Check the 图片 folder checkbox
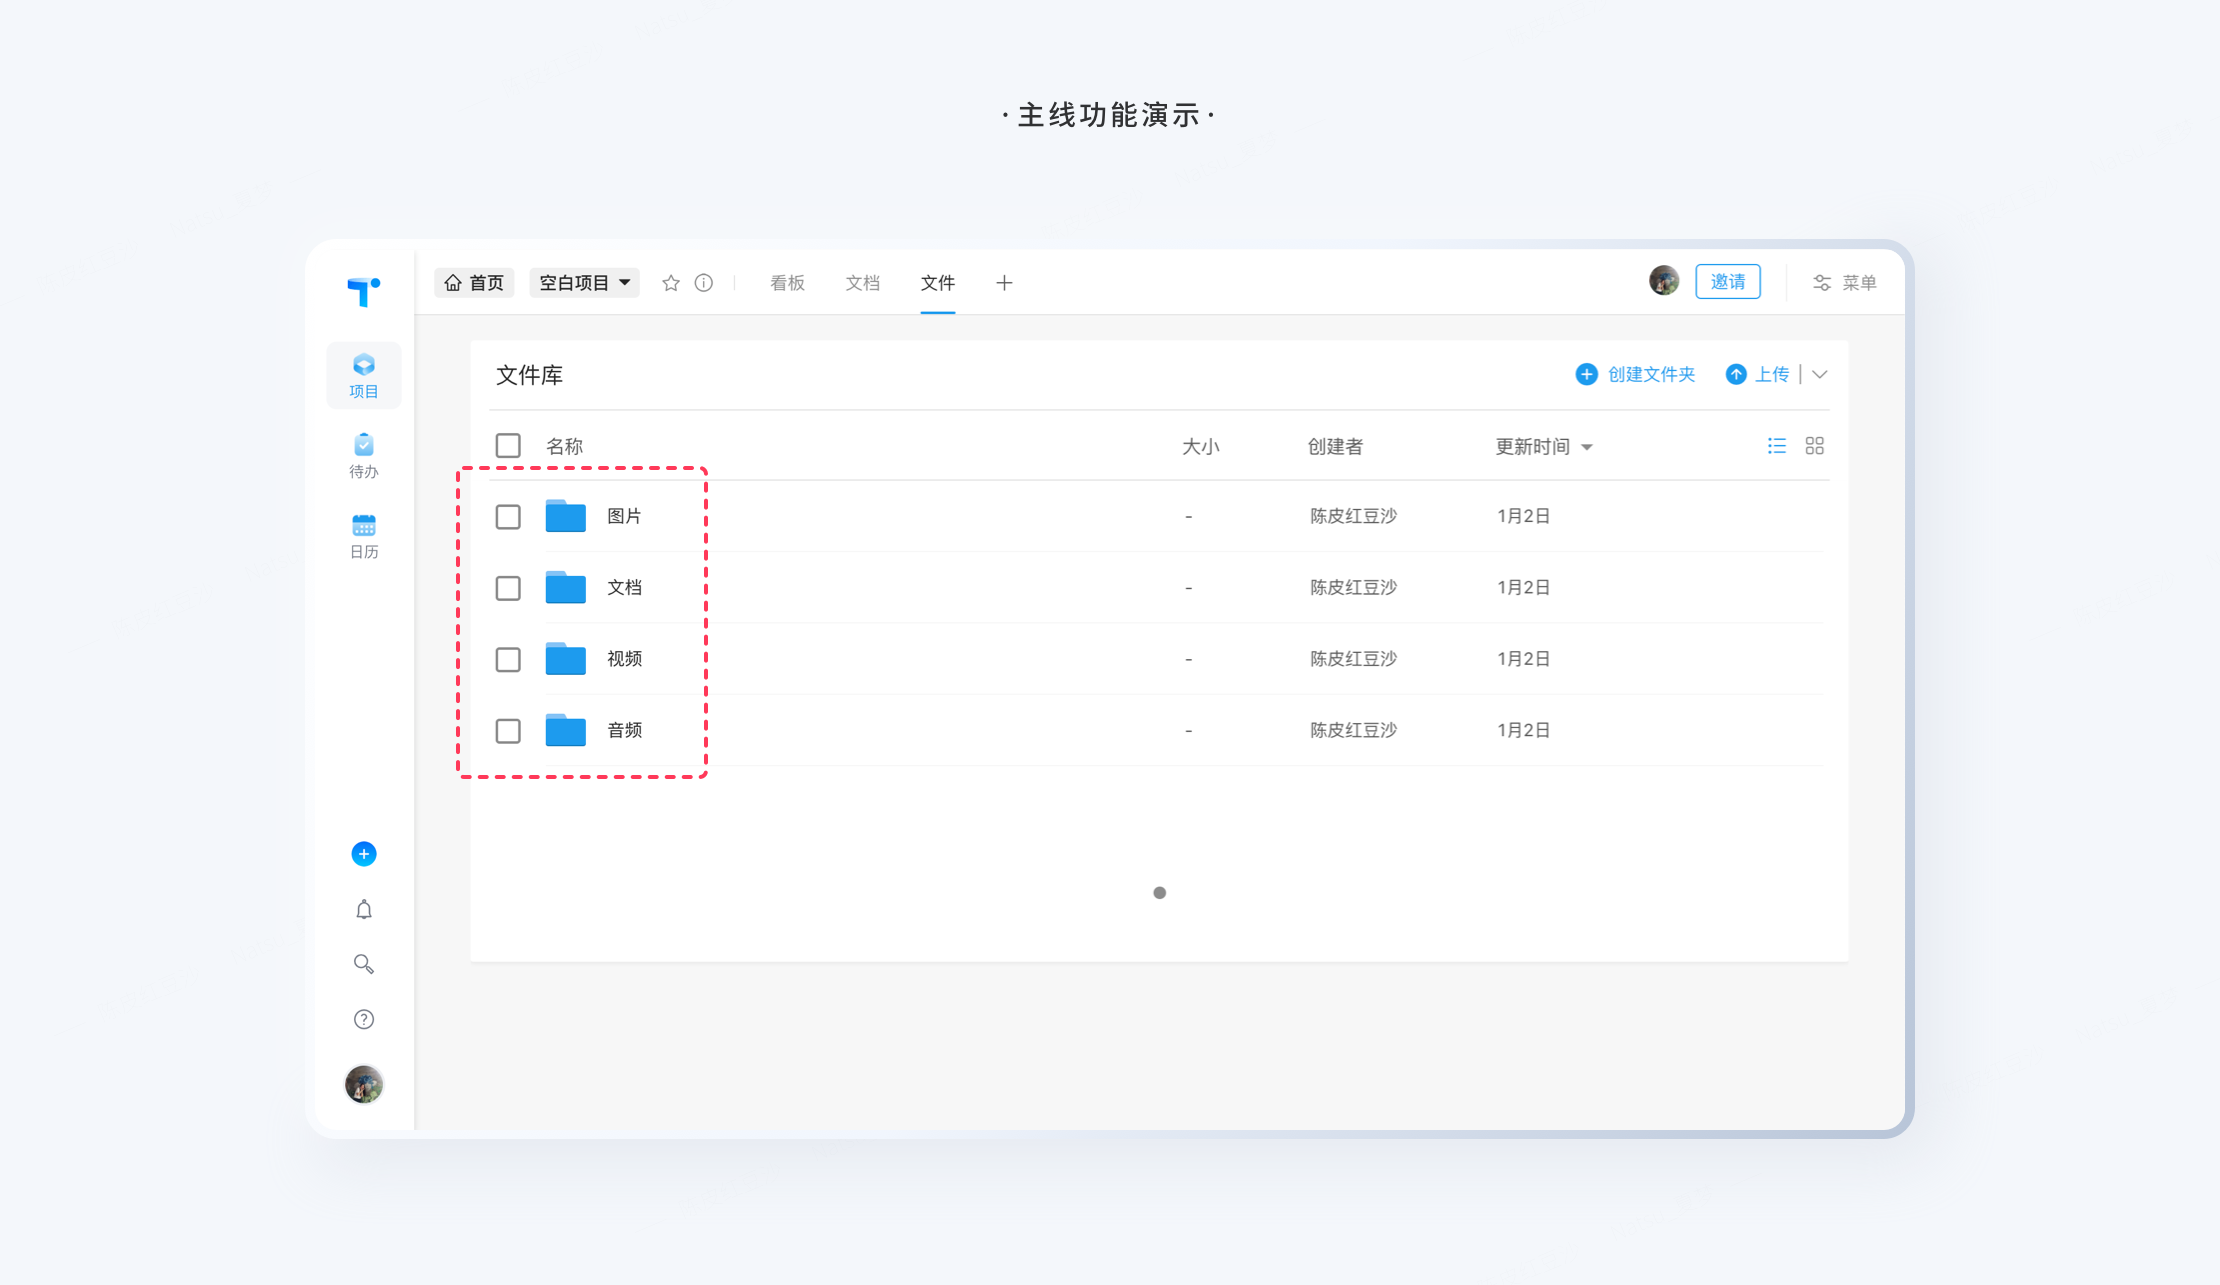 click(508, 517)
